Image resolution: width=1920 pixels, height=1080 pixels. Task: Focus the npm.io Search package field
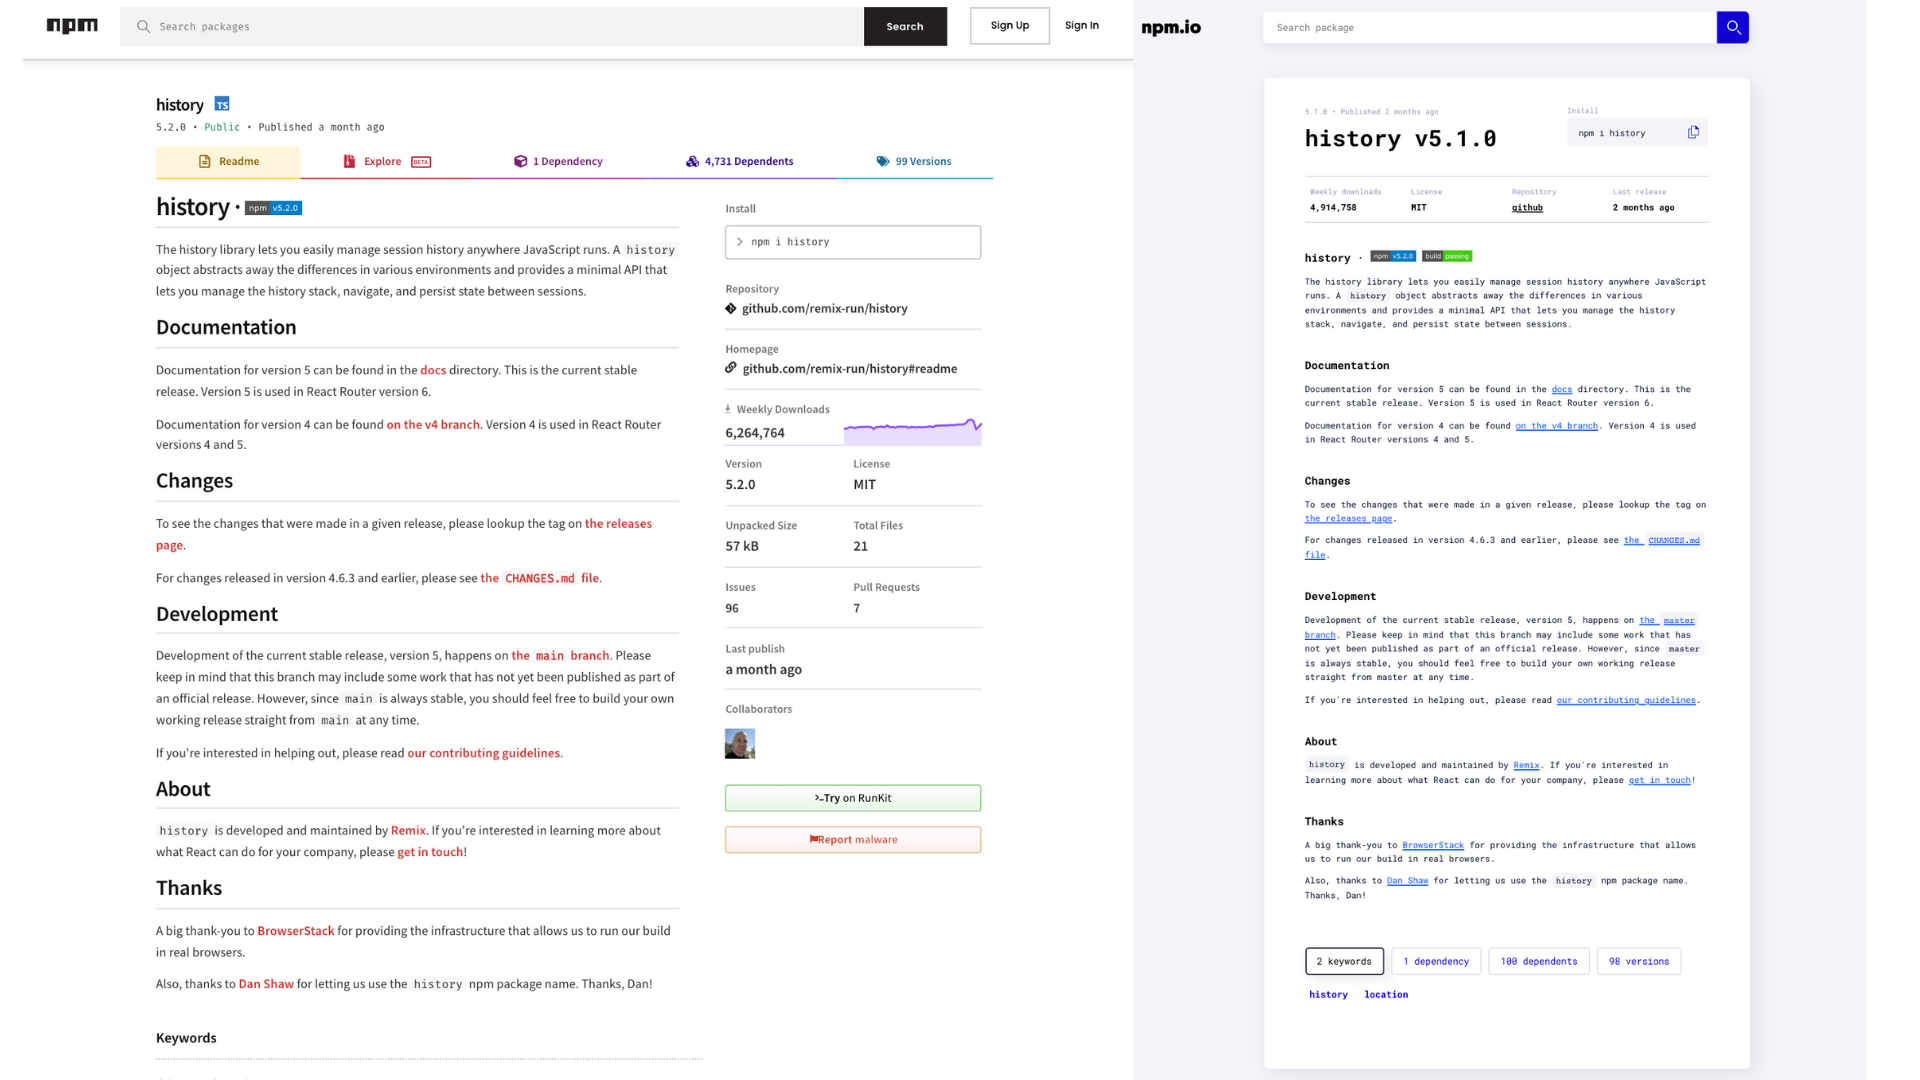(x=1490, y=27)
